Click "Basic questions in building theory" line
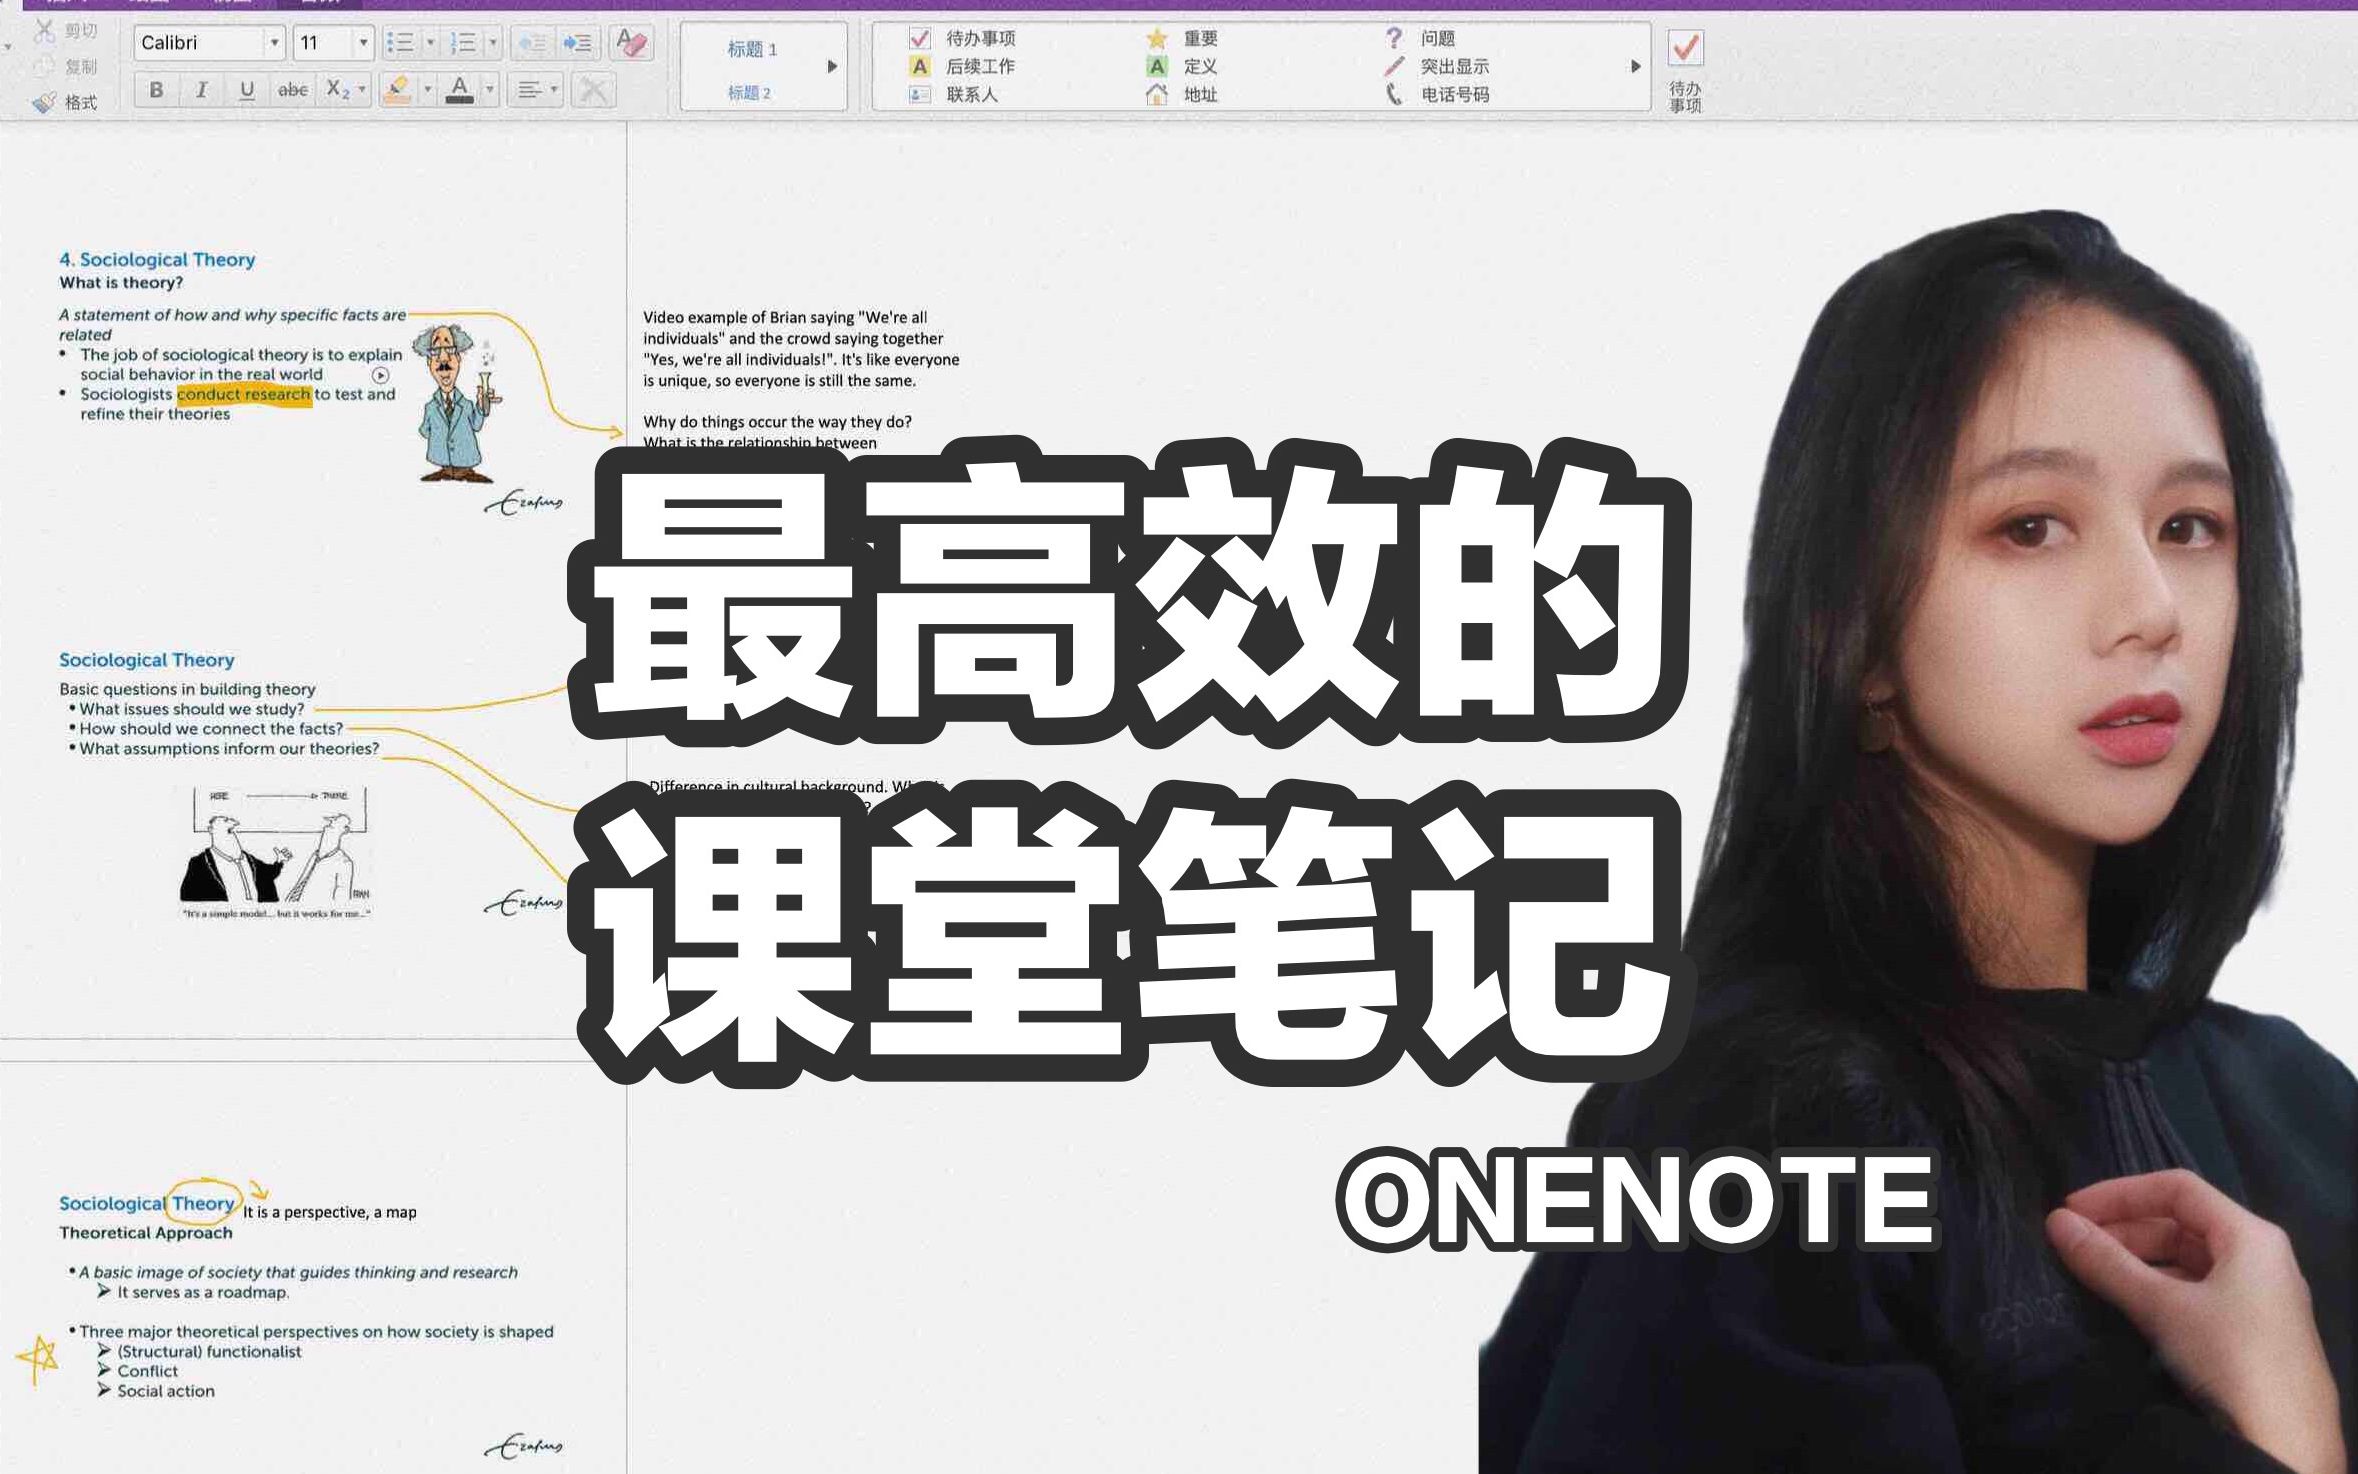 187,689
